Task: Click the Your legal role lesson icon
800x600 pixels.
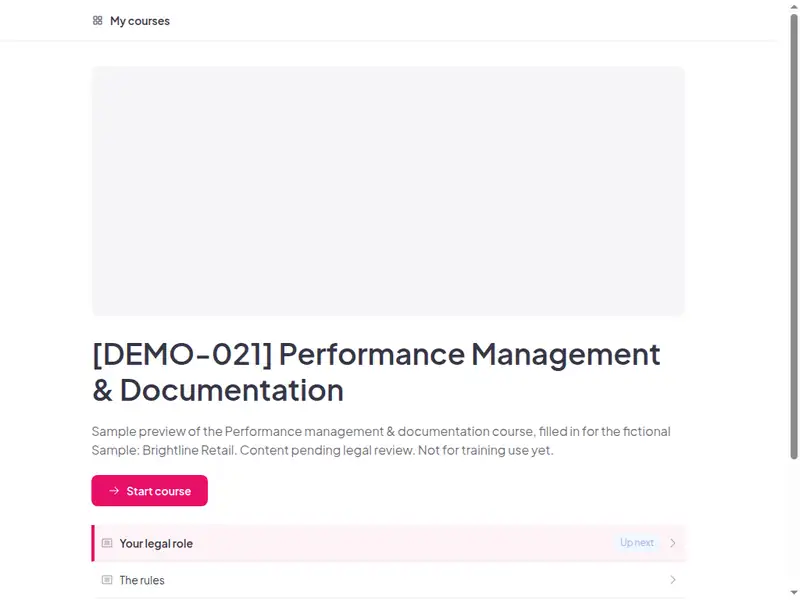Action: [x=107, y=543]
